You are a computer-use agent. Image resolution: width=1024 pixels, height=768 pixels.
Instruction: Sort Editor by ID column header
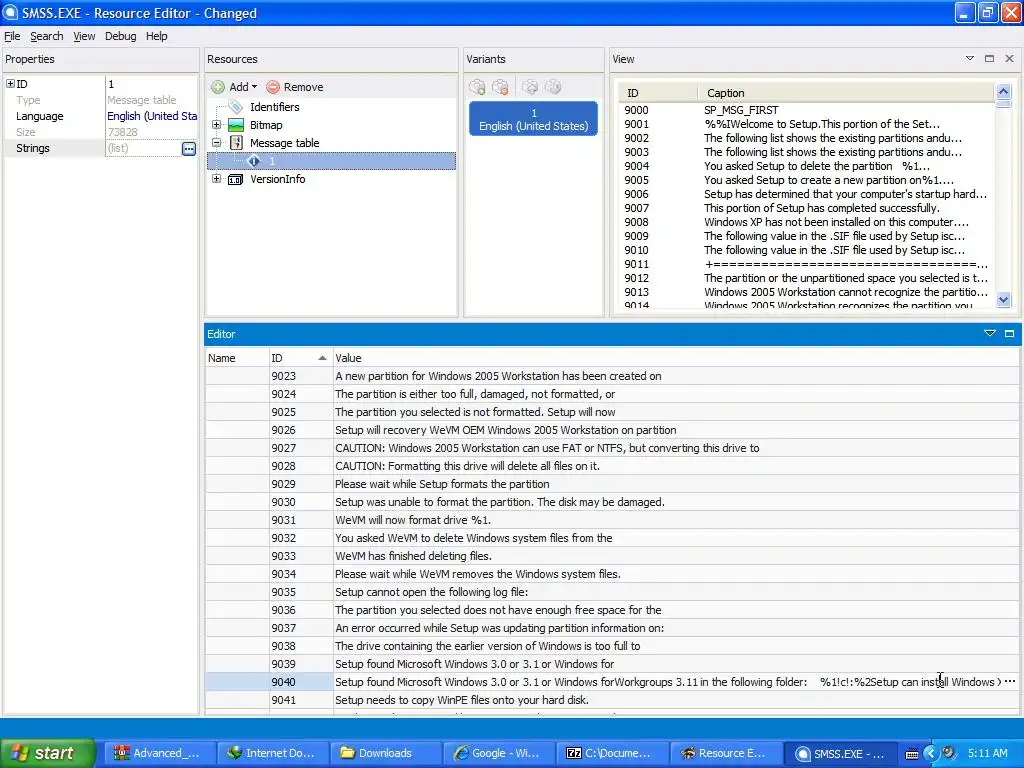click(x=300, y=358)
